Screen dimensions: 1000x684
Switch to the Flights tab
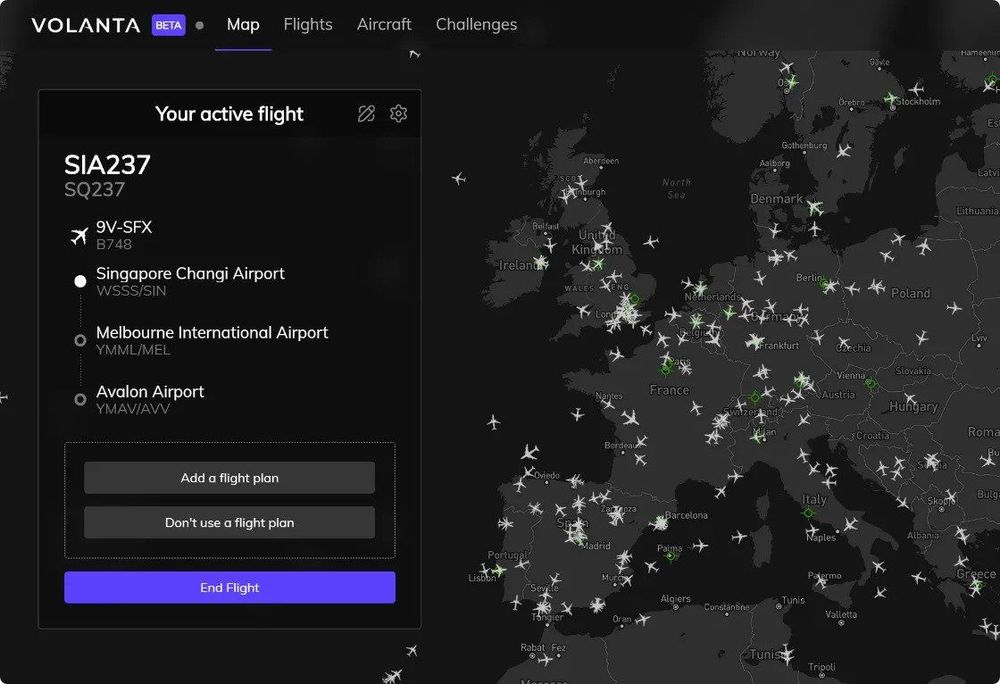pos(308,24)
